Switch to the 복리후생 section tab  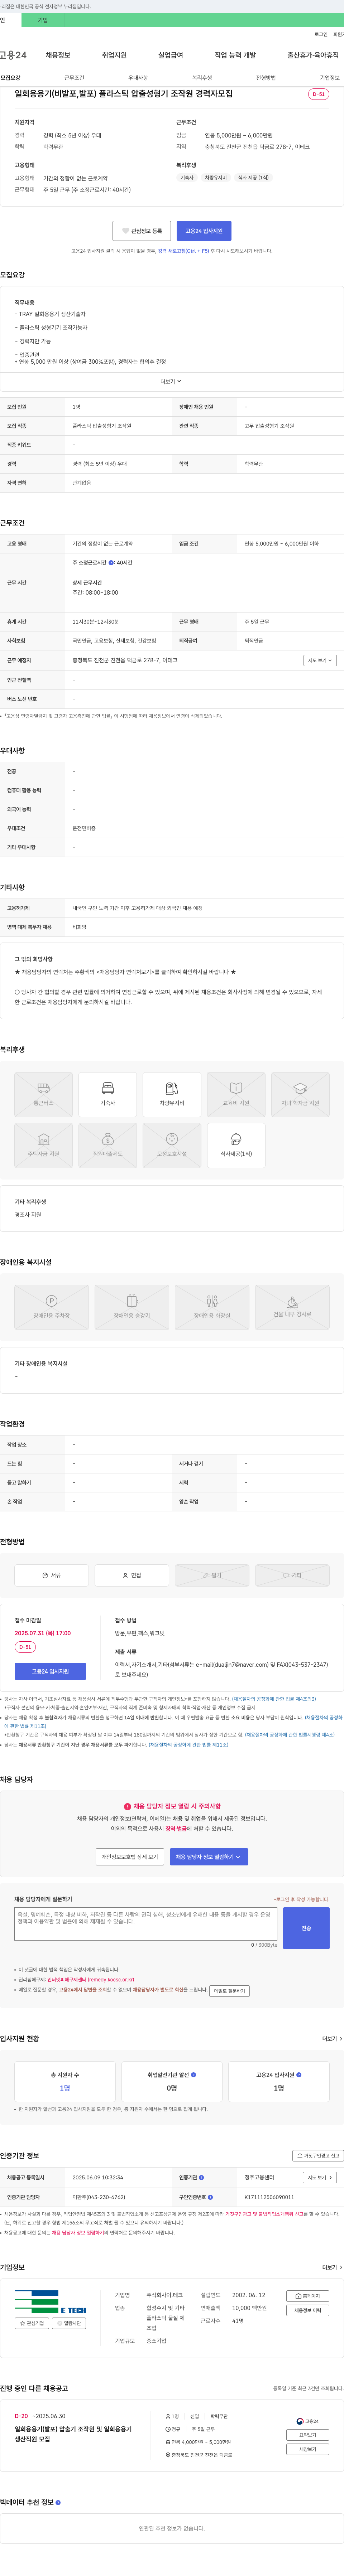point(202,78)
